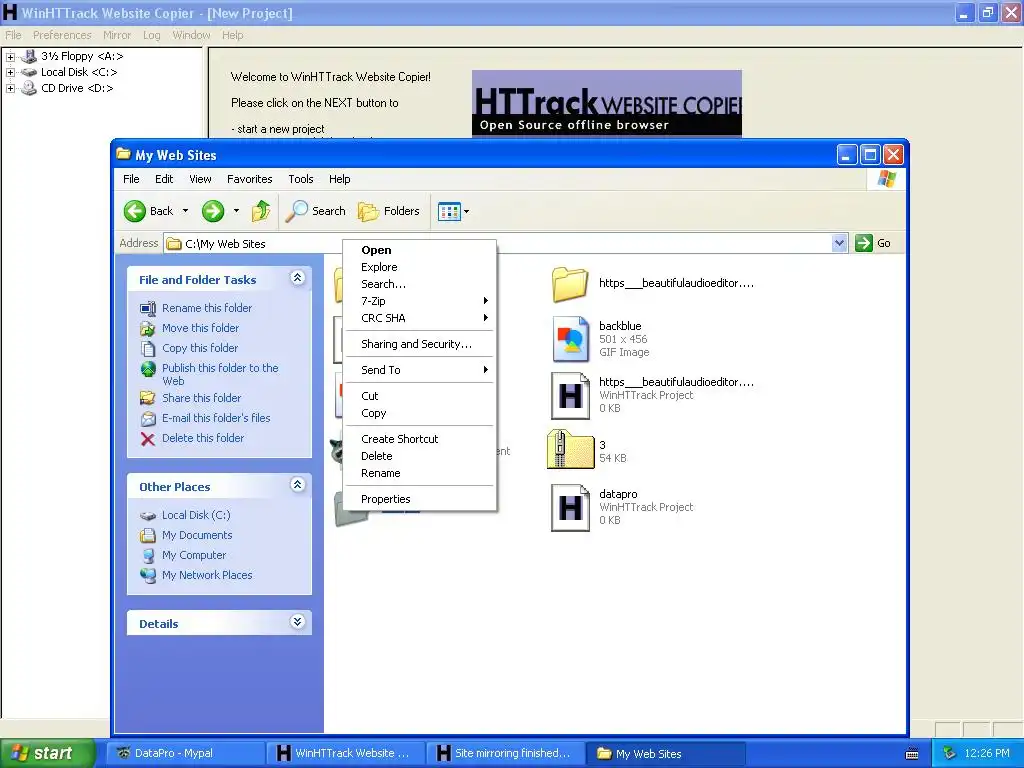The height and width of the screenshot is (768, 1024).
Task: Click the My Network Places icon
Action: [148, 575]
